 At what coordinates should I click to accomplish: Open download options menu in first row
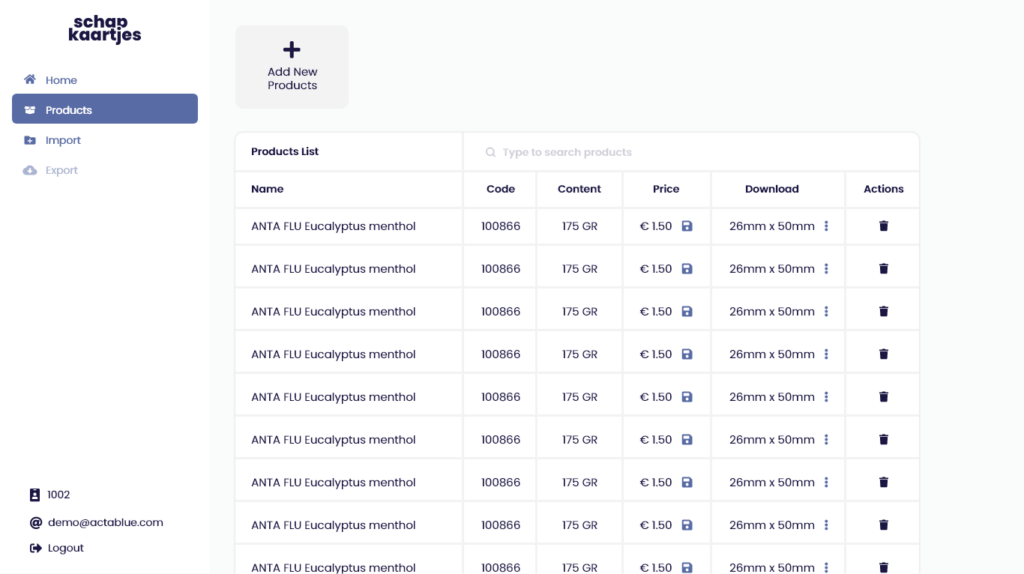826,226
